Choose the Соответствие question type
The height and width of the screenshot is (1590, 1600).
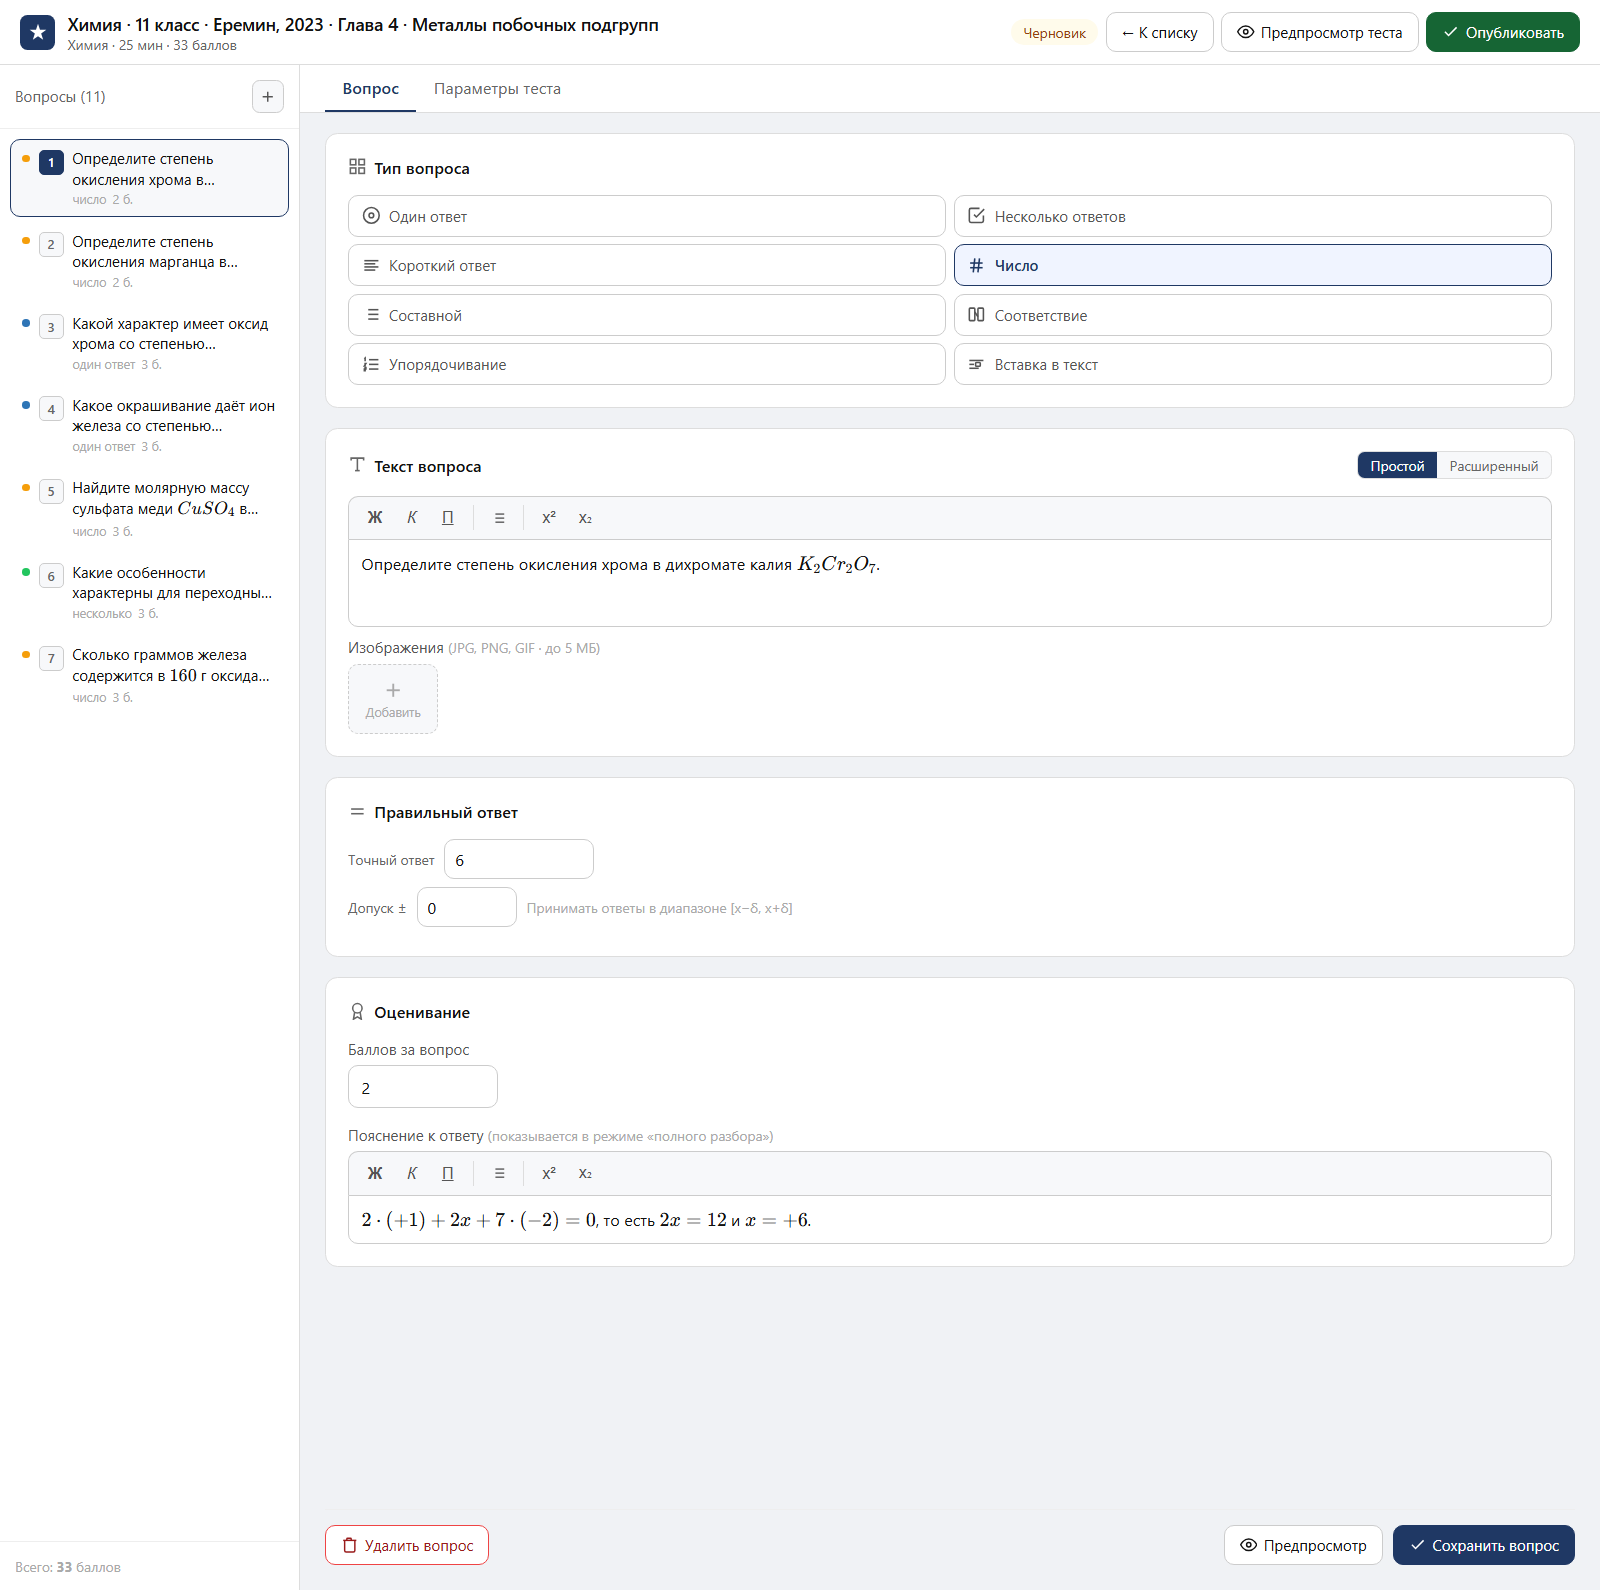(1252, 315)
